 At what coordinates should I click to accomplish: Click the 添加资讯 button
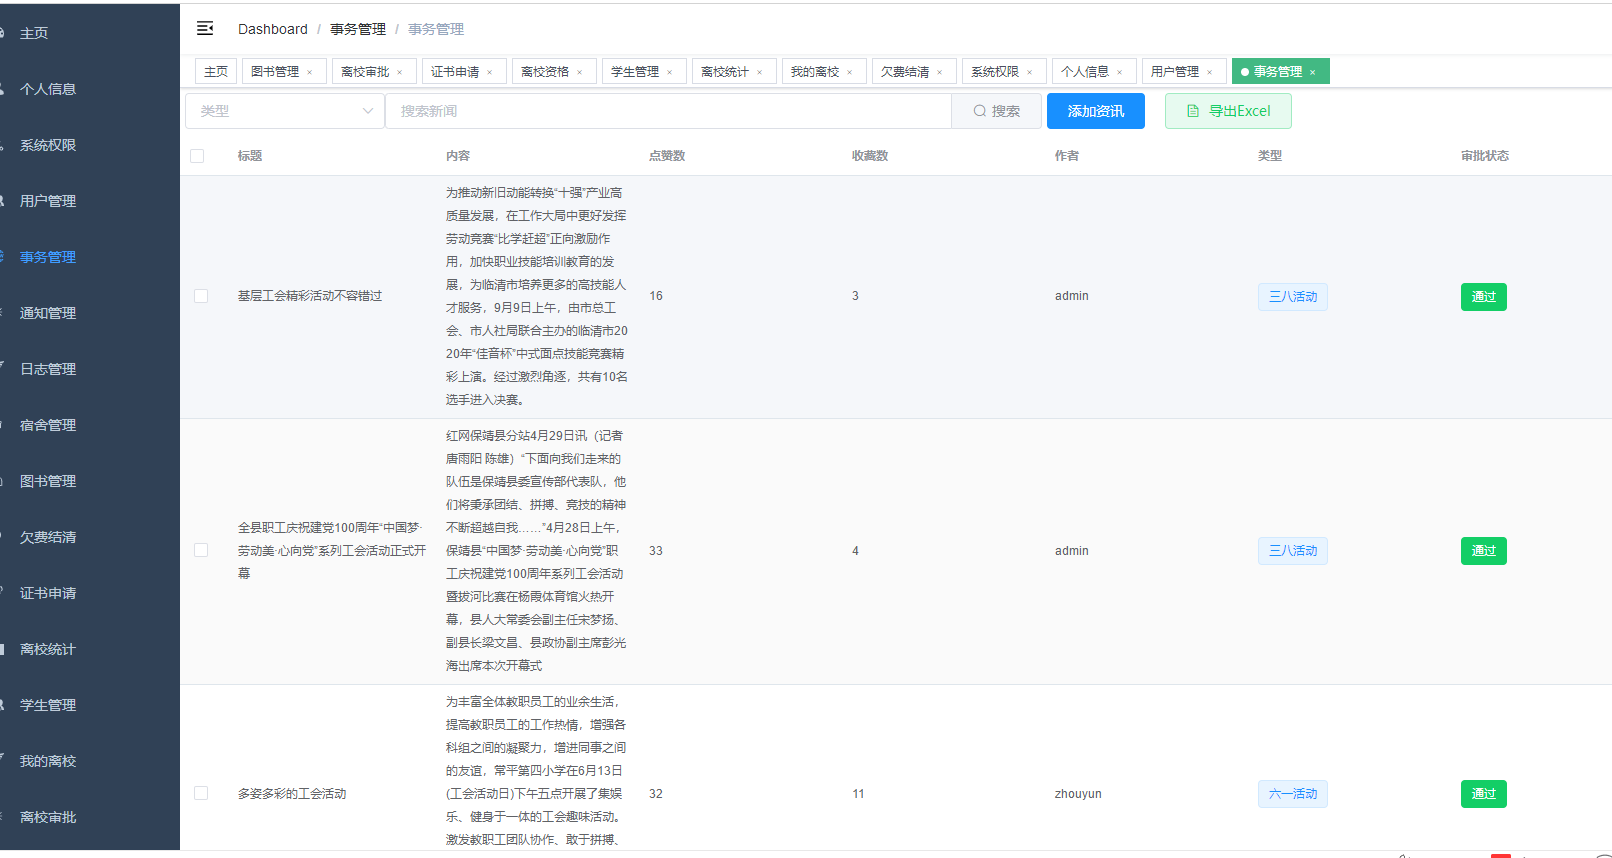coord(1096,111)
